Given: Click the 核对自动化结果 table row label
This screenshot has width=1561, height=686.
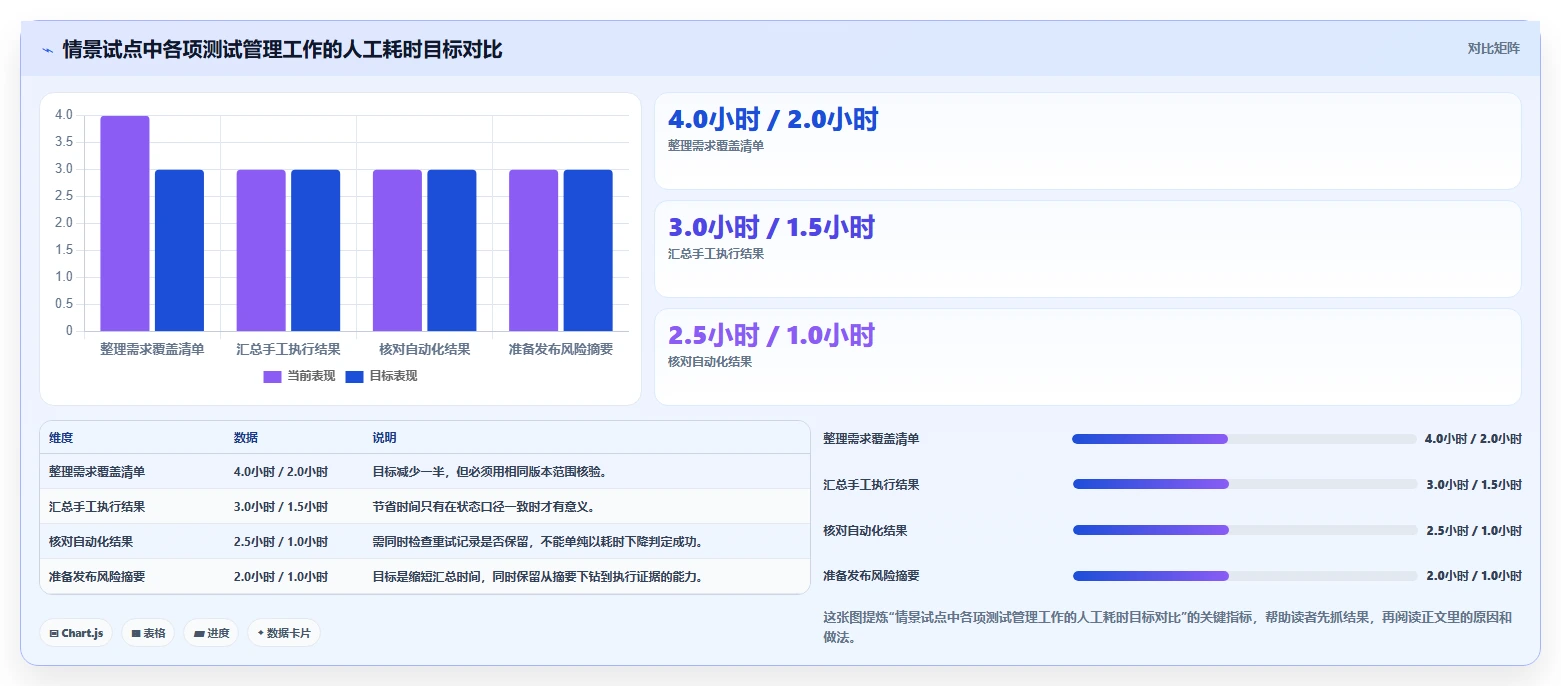Looking at the screenshot, I should [x=91, y=542].
